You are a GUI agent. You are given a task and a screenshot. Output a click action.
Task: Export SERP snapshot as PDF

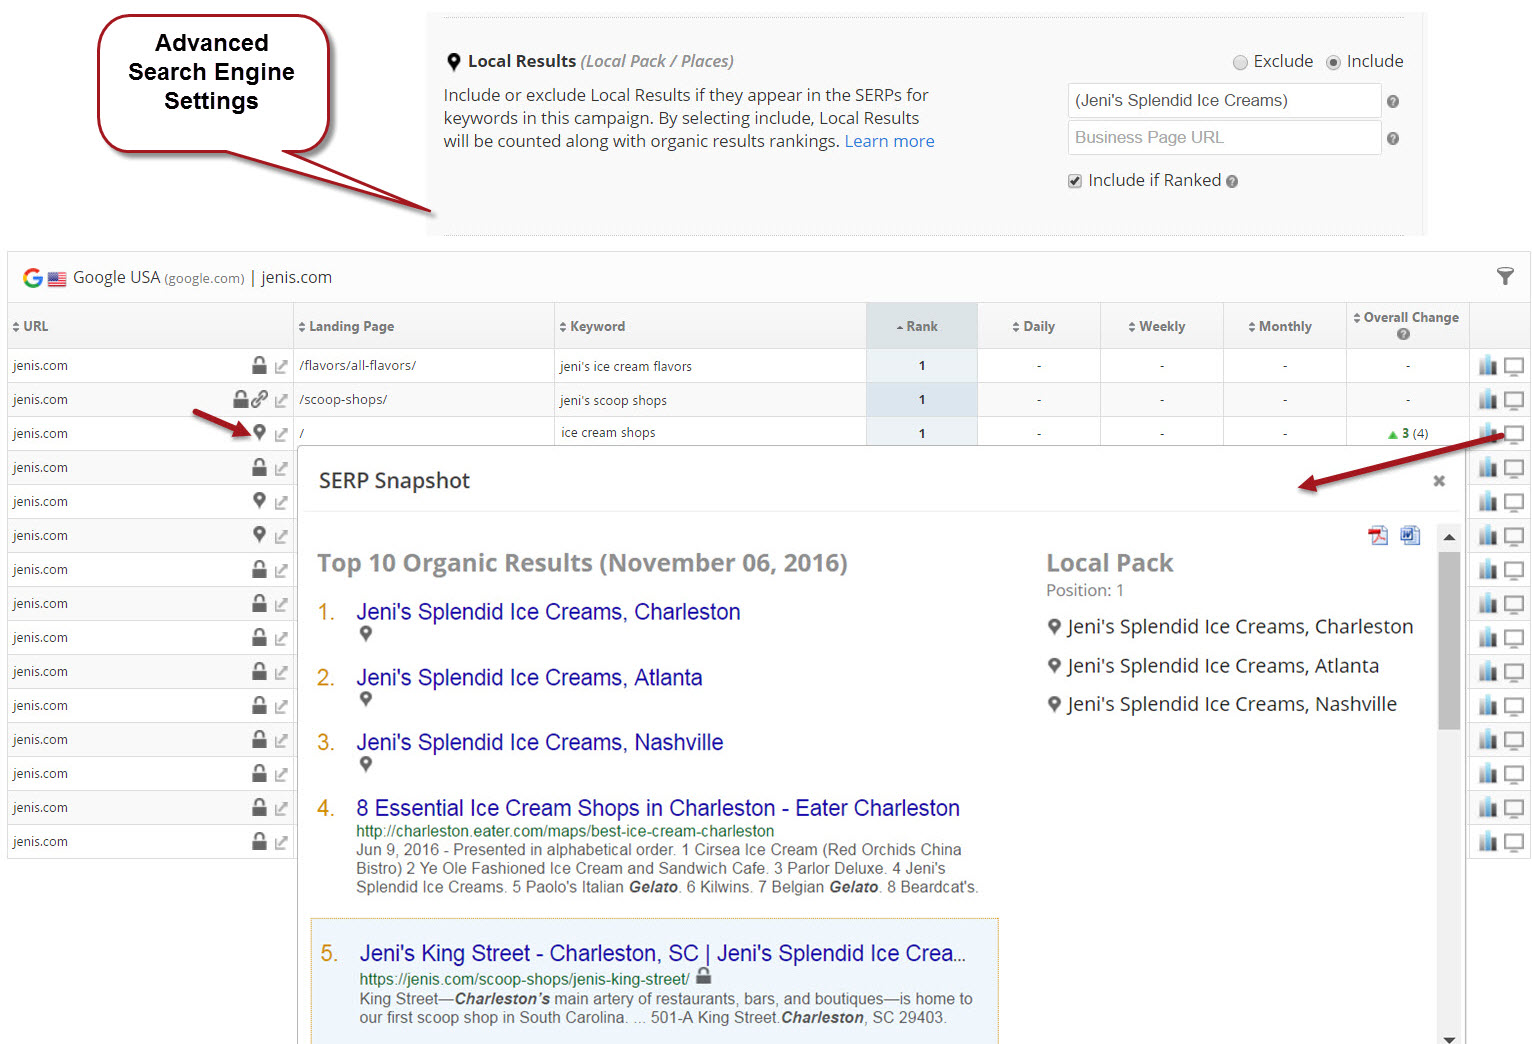[x=1378, y=536]
